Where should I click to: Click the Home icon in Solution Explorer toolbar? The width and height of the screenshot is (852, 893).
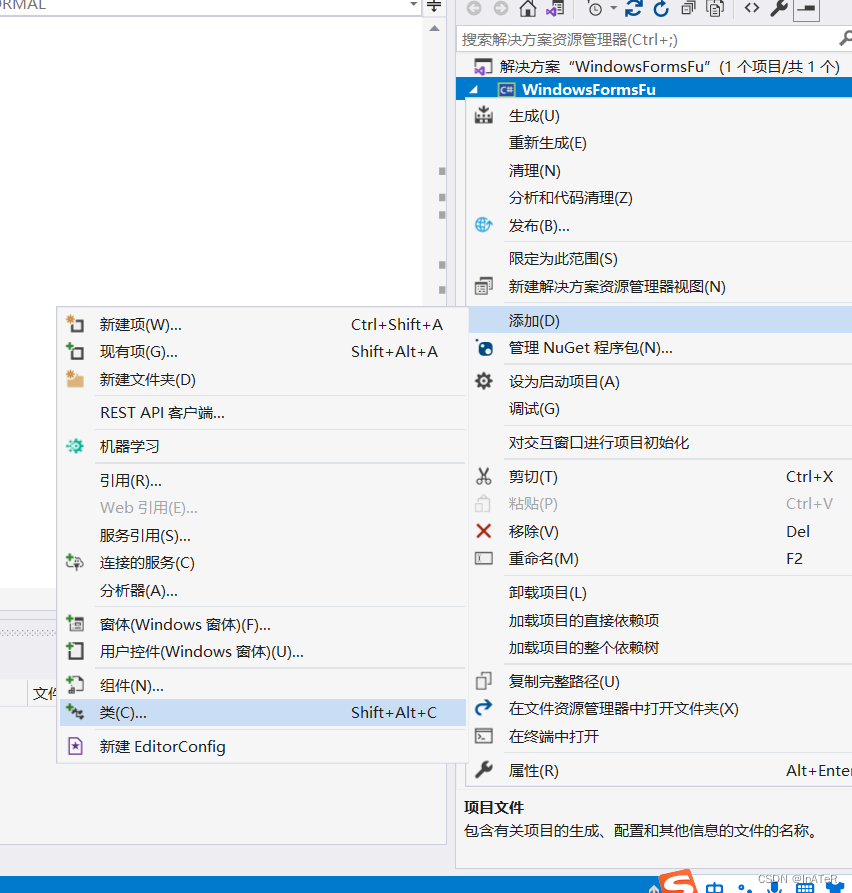coord(528,9)
